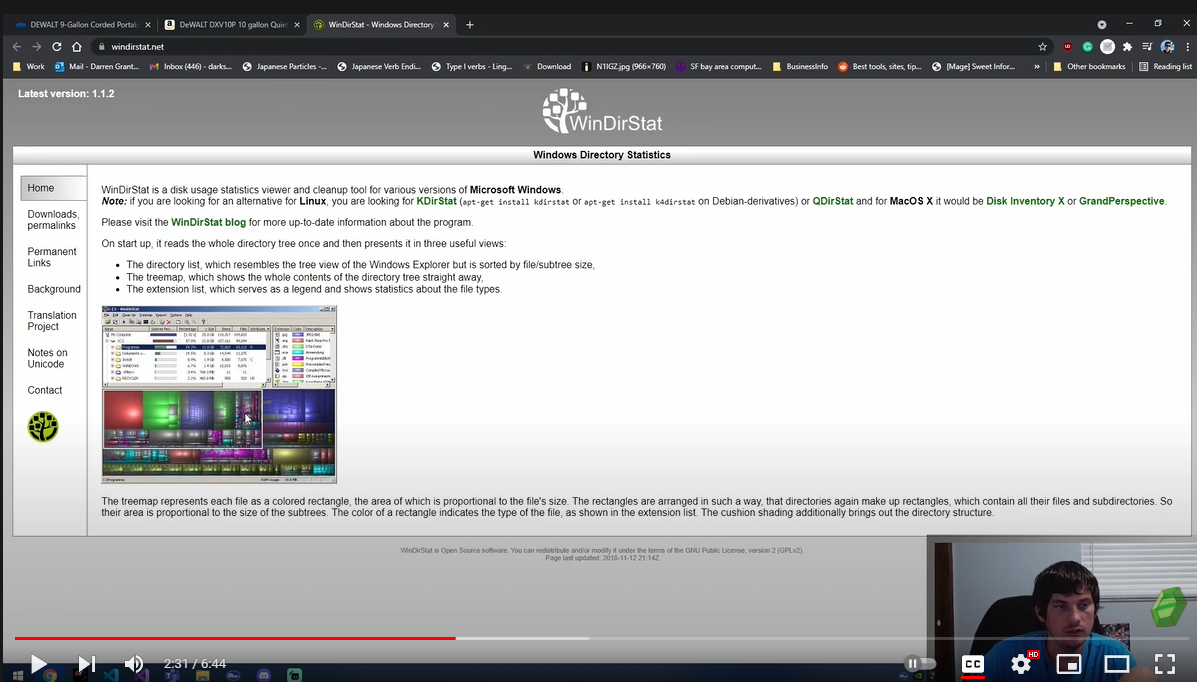Open a new browser tab
Viewport: 1197px width, 682px height.
pos(469,24)
